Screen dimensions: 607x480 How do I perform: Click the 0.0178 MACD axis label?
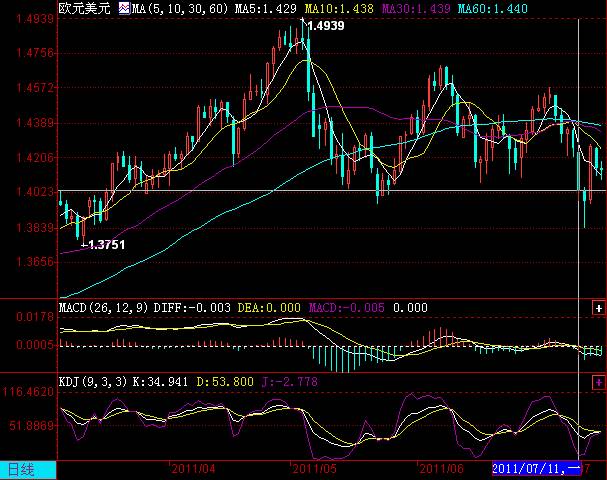pyautogui.click(x=35, y=317)
